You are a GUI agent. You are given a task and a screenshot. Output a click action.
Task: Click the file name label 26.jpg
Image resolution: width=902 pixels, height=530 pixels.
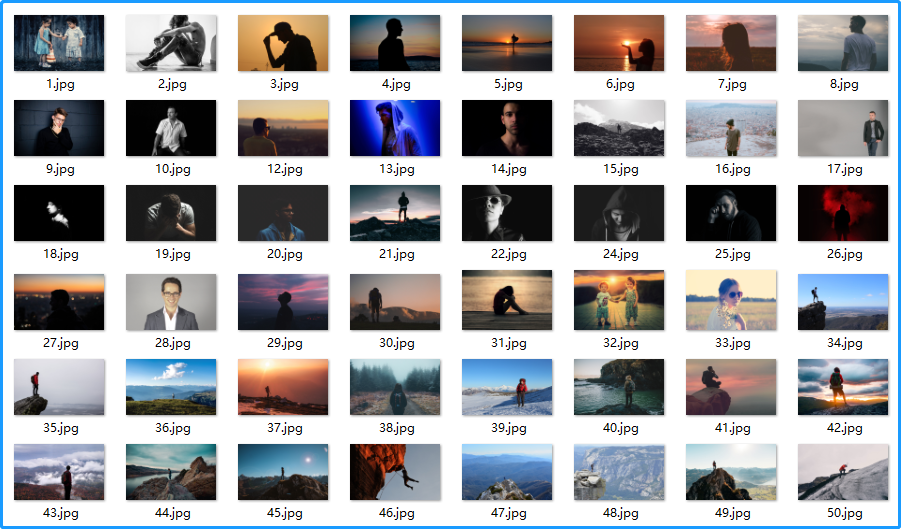[x=844, y=254]
